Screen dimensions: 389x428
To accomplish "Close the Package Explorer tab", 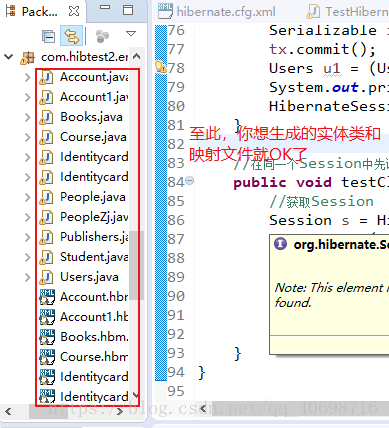I will (74, 12).
